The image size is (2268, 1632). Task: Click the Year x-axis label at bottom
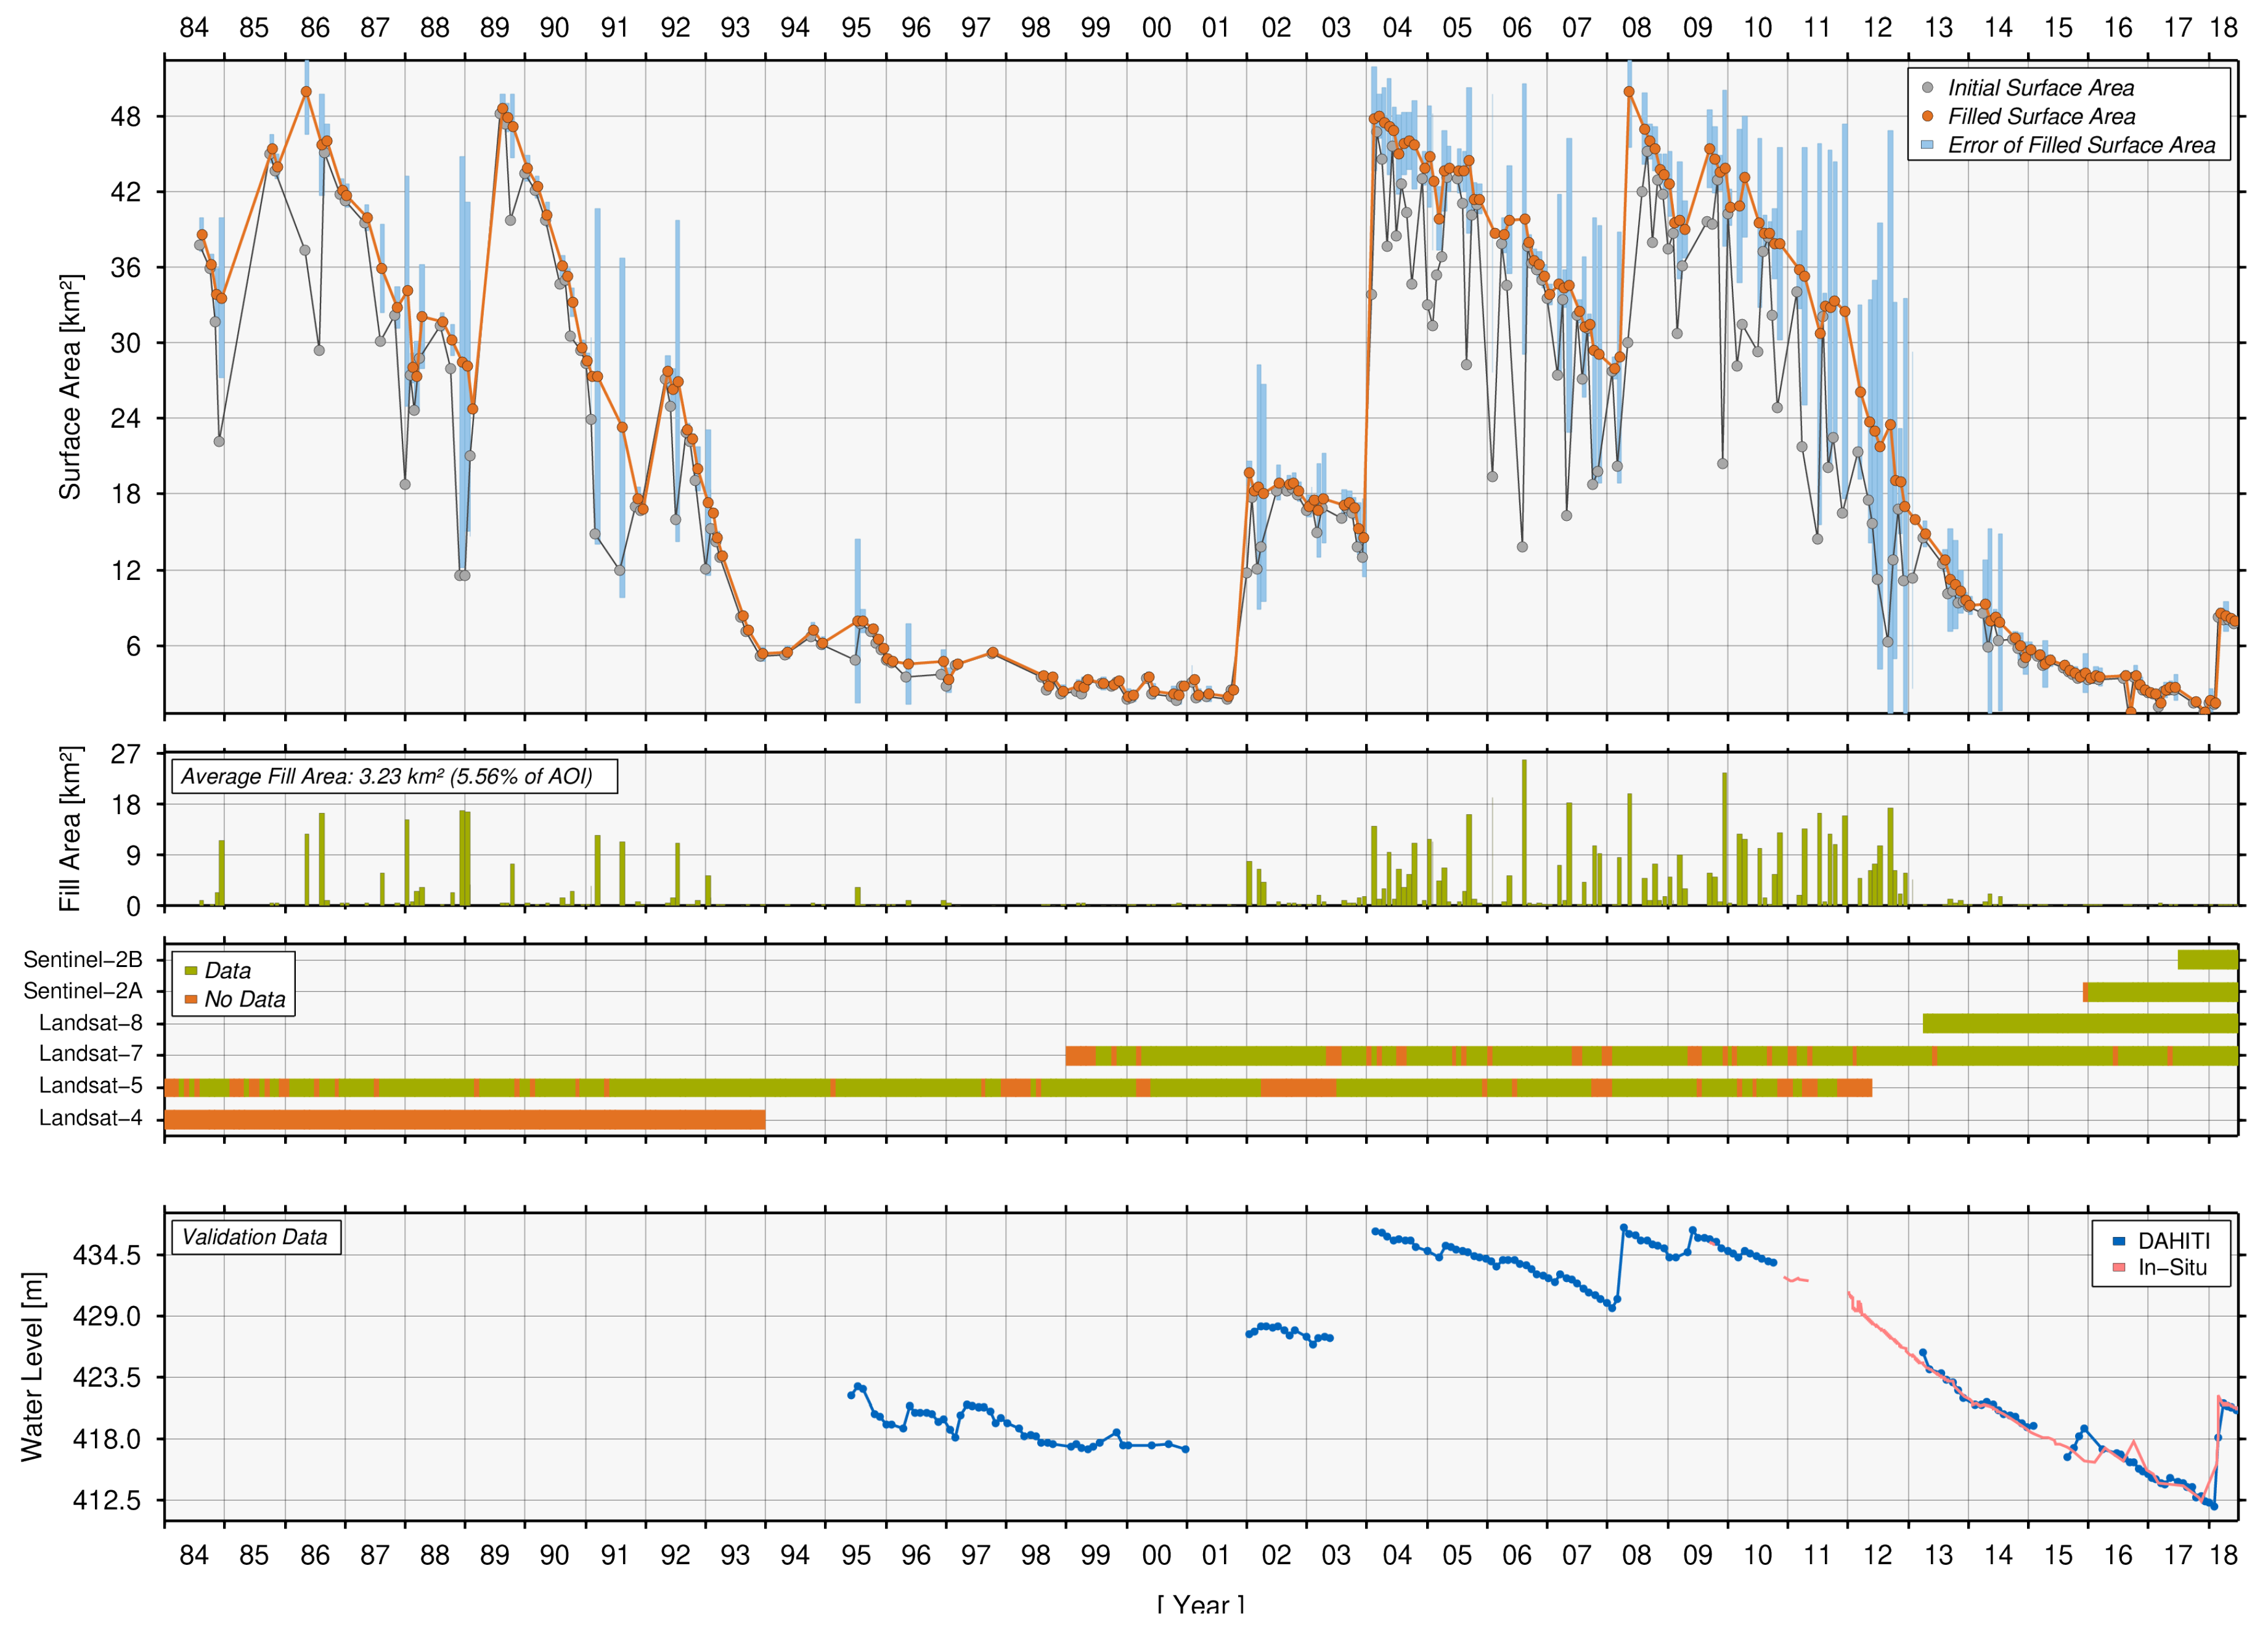pyautogui.click(x=1200, y=1605)
